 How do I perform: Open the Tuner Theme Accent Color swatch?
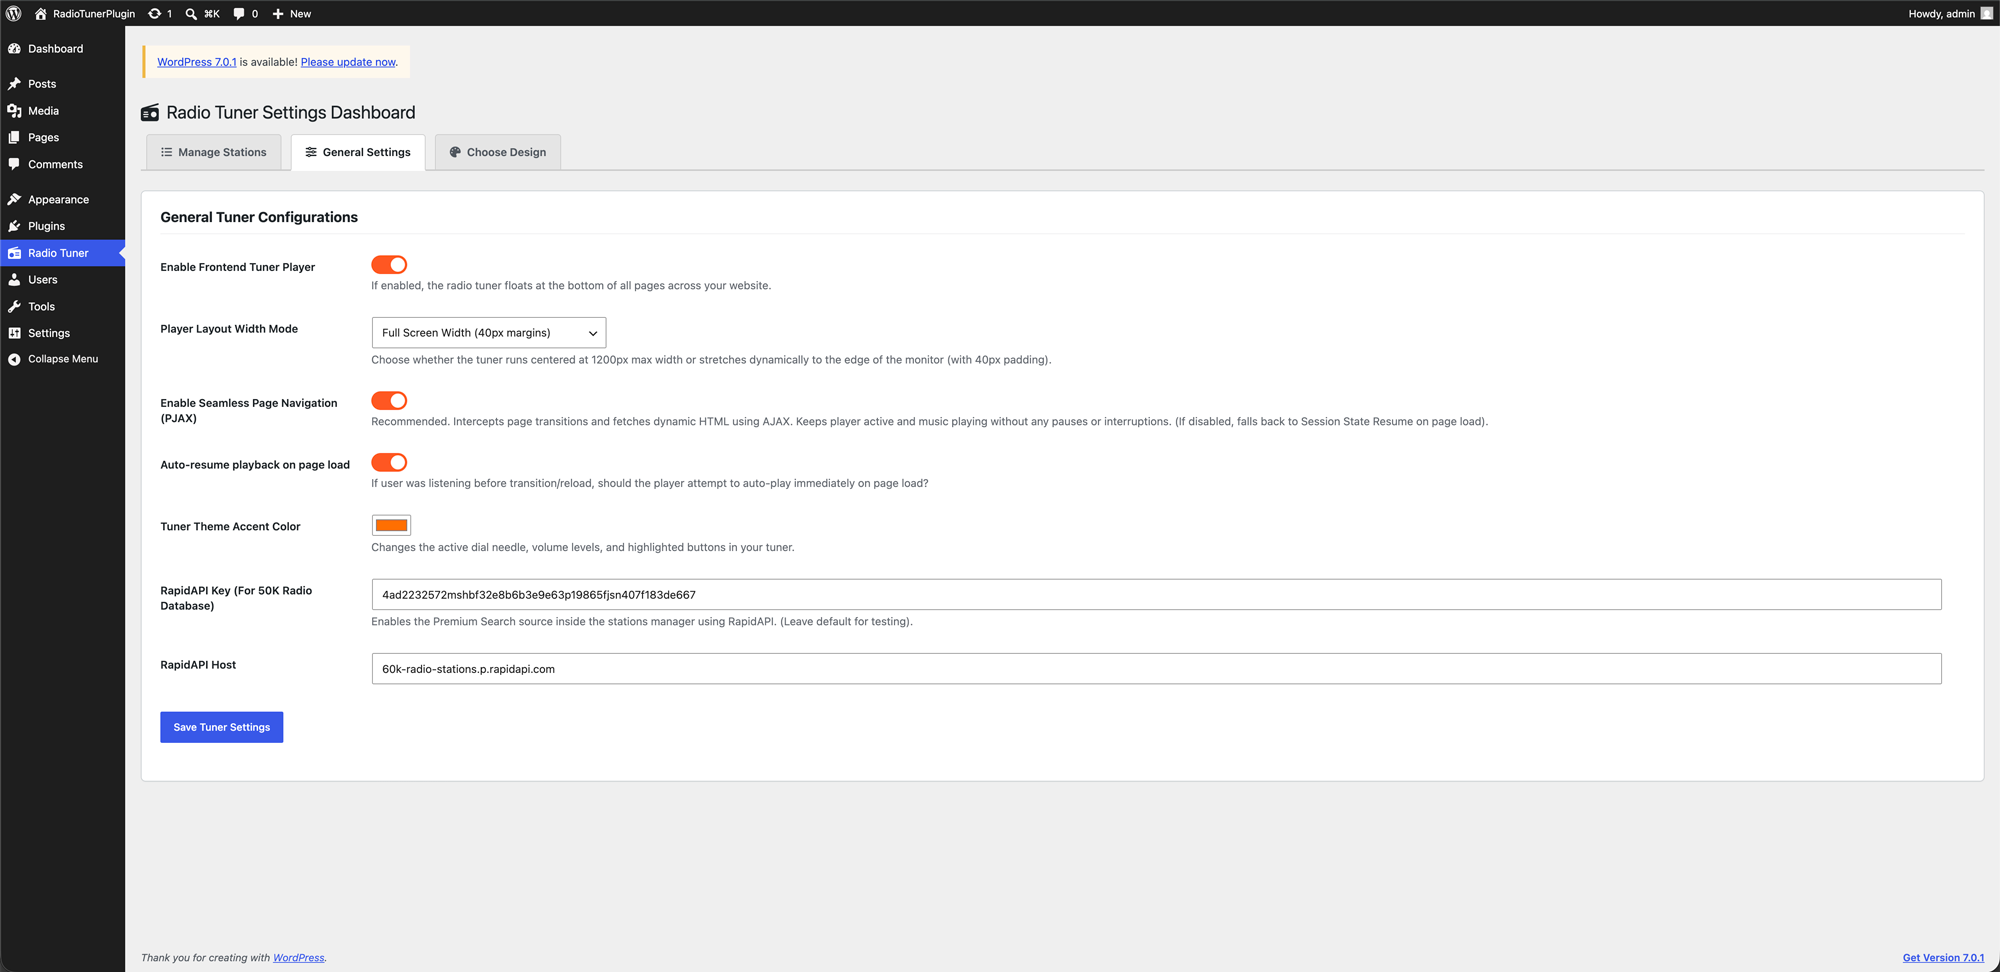[x=391, y=525]
